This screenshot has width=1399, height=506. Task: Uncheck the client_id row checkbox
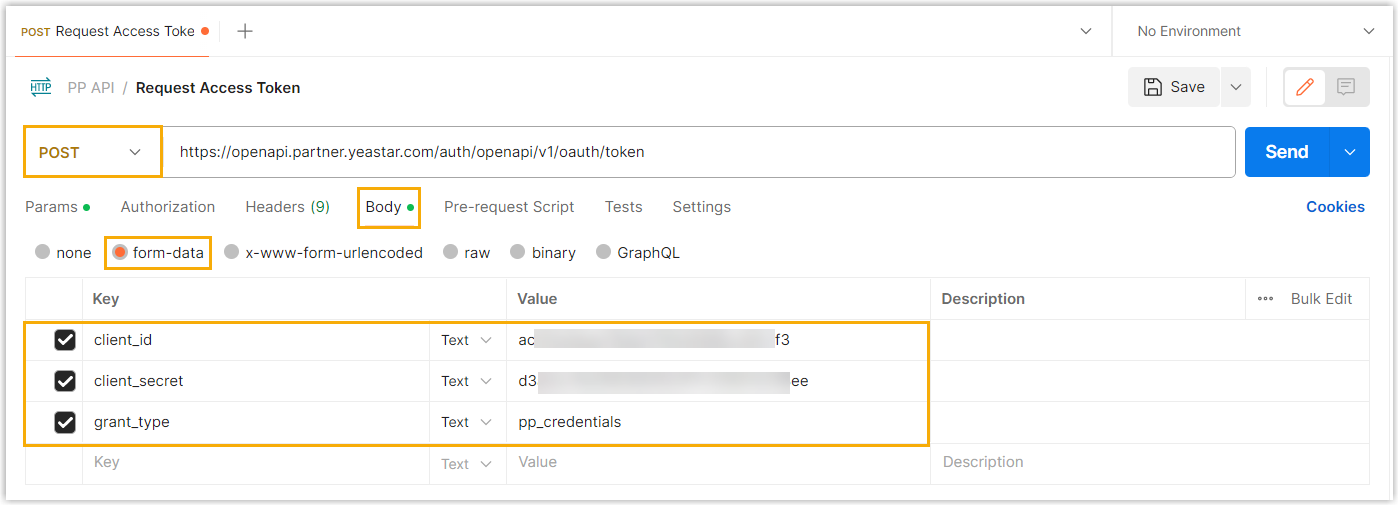(65, 340)
